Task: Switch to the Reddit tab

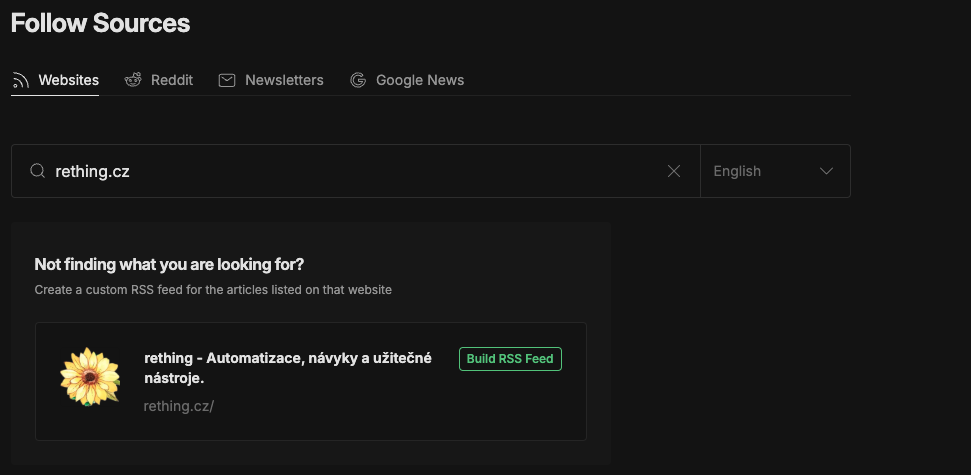Action: tap(159, 81)
